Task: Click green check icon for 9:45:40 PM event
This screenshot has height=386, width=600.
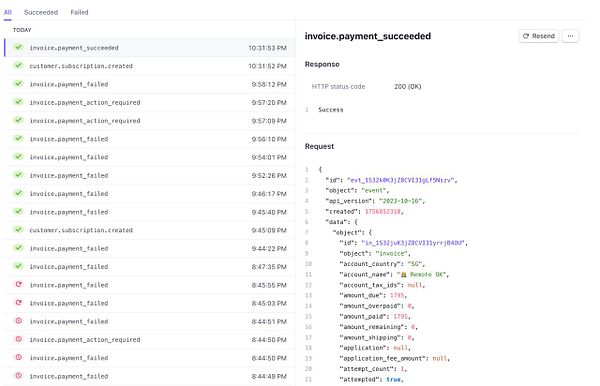Action: click(18, 211)
